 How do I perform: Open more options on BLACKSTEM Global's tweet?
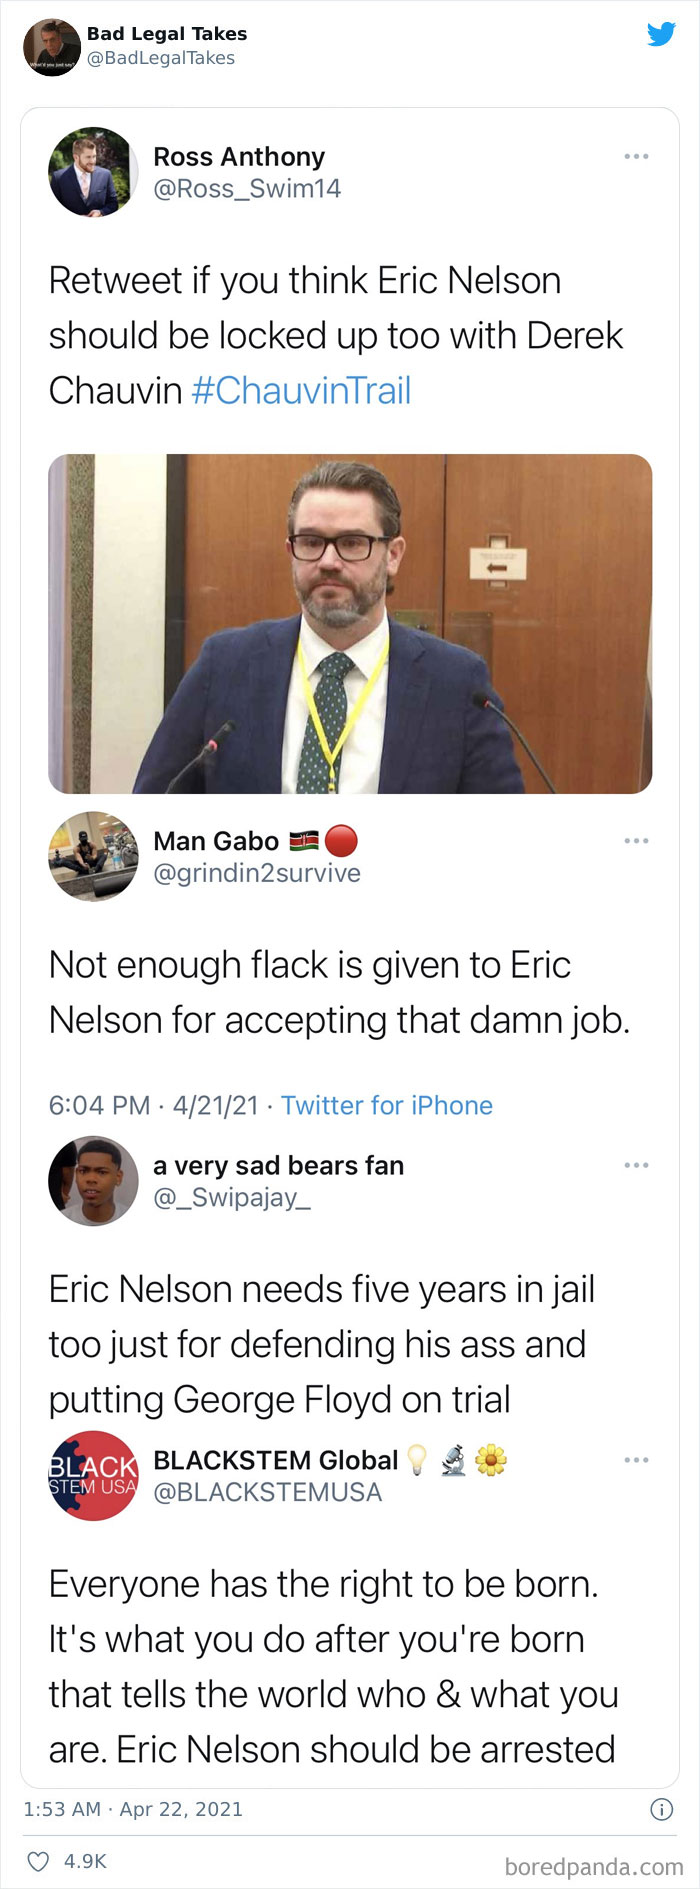(637, 1458)
